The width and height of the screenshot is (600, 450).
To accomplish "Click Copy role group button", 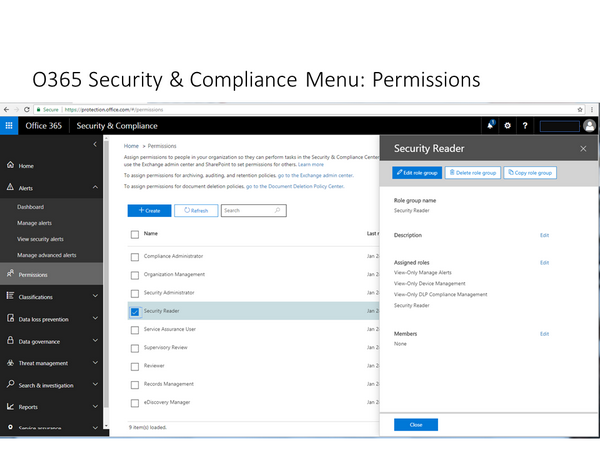I will pyautogui.click(x=530, y=173).
